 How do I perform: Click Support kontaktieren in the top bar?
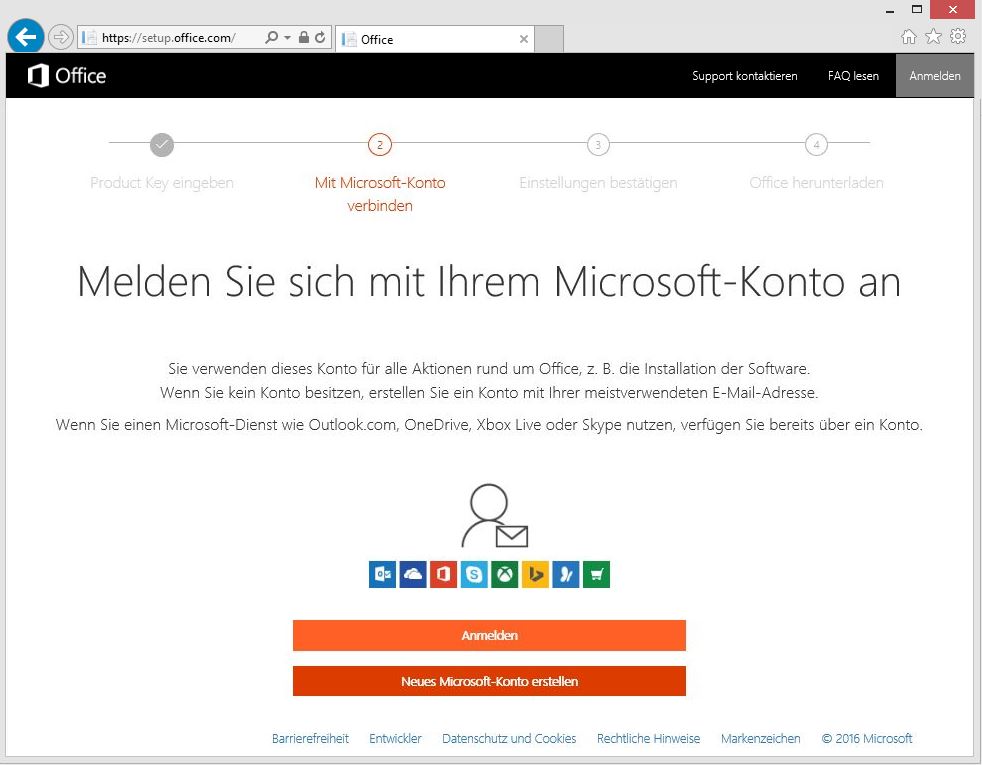click(x=744, y=75)
